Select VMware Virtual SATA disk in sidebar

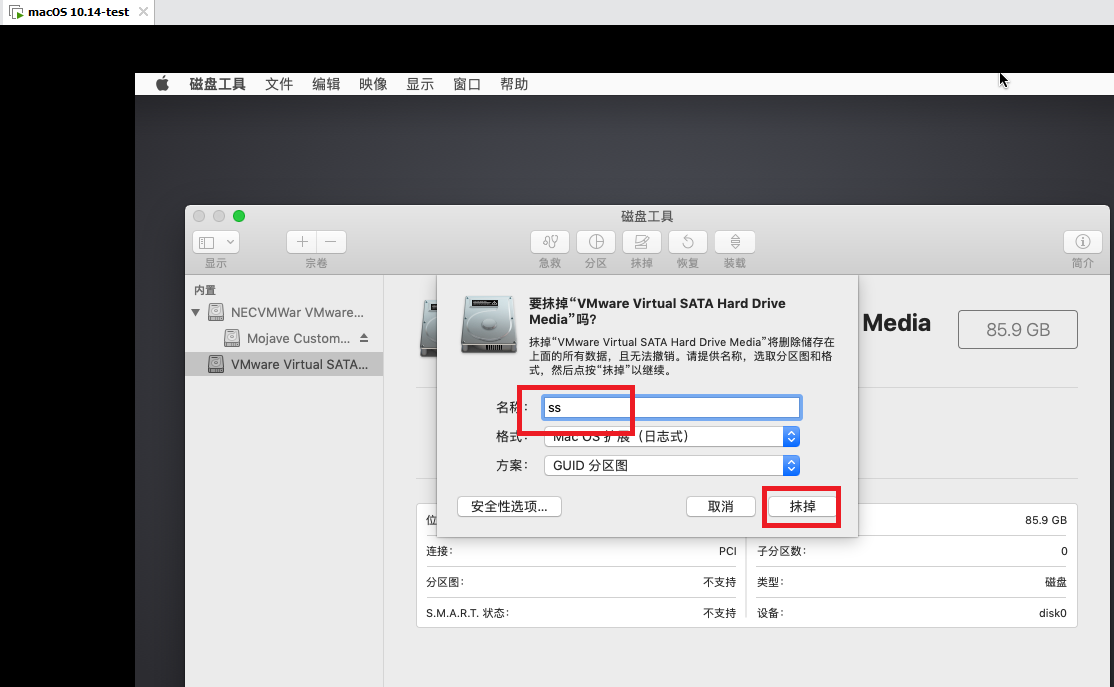point(284,364)
